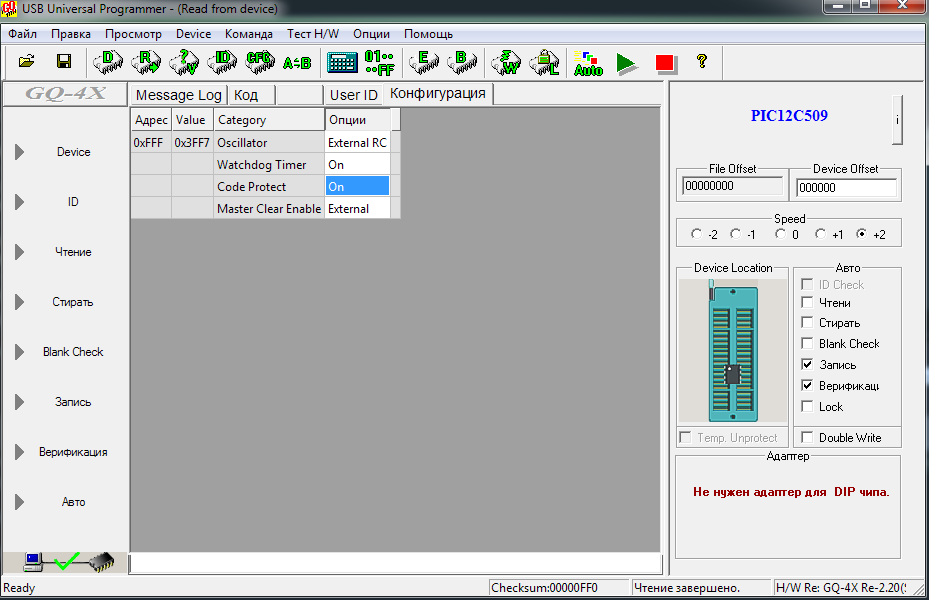Viewport: 929px width, 600px height.
Task: Open chip configuration via the CFG icon
Action: tap(260, 62)
